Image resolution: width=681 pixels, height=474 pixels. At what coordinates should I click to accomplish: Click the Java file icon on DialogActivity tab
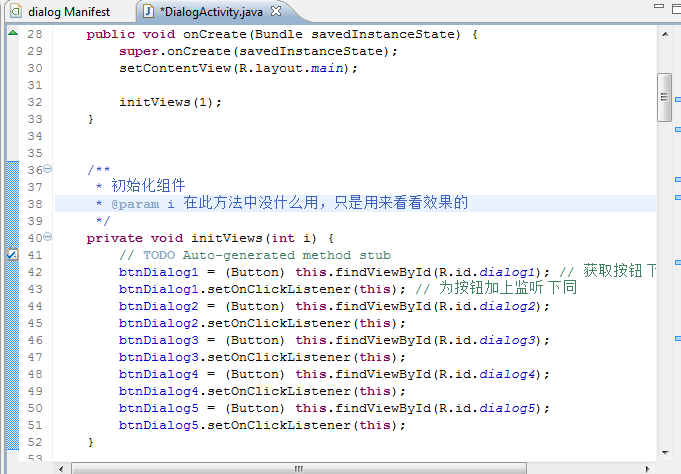tap(148, 11)
